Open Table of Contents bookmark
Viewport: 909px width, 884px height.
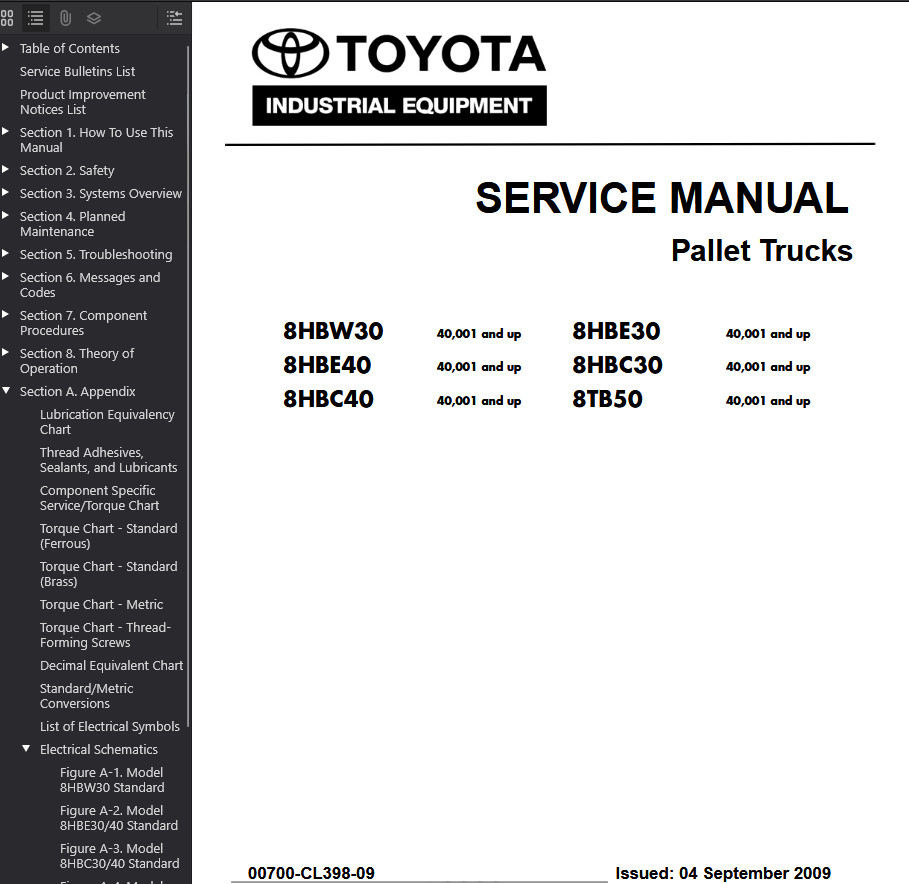70,48
